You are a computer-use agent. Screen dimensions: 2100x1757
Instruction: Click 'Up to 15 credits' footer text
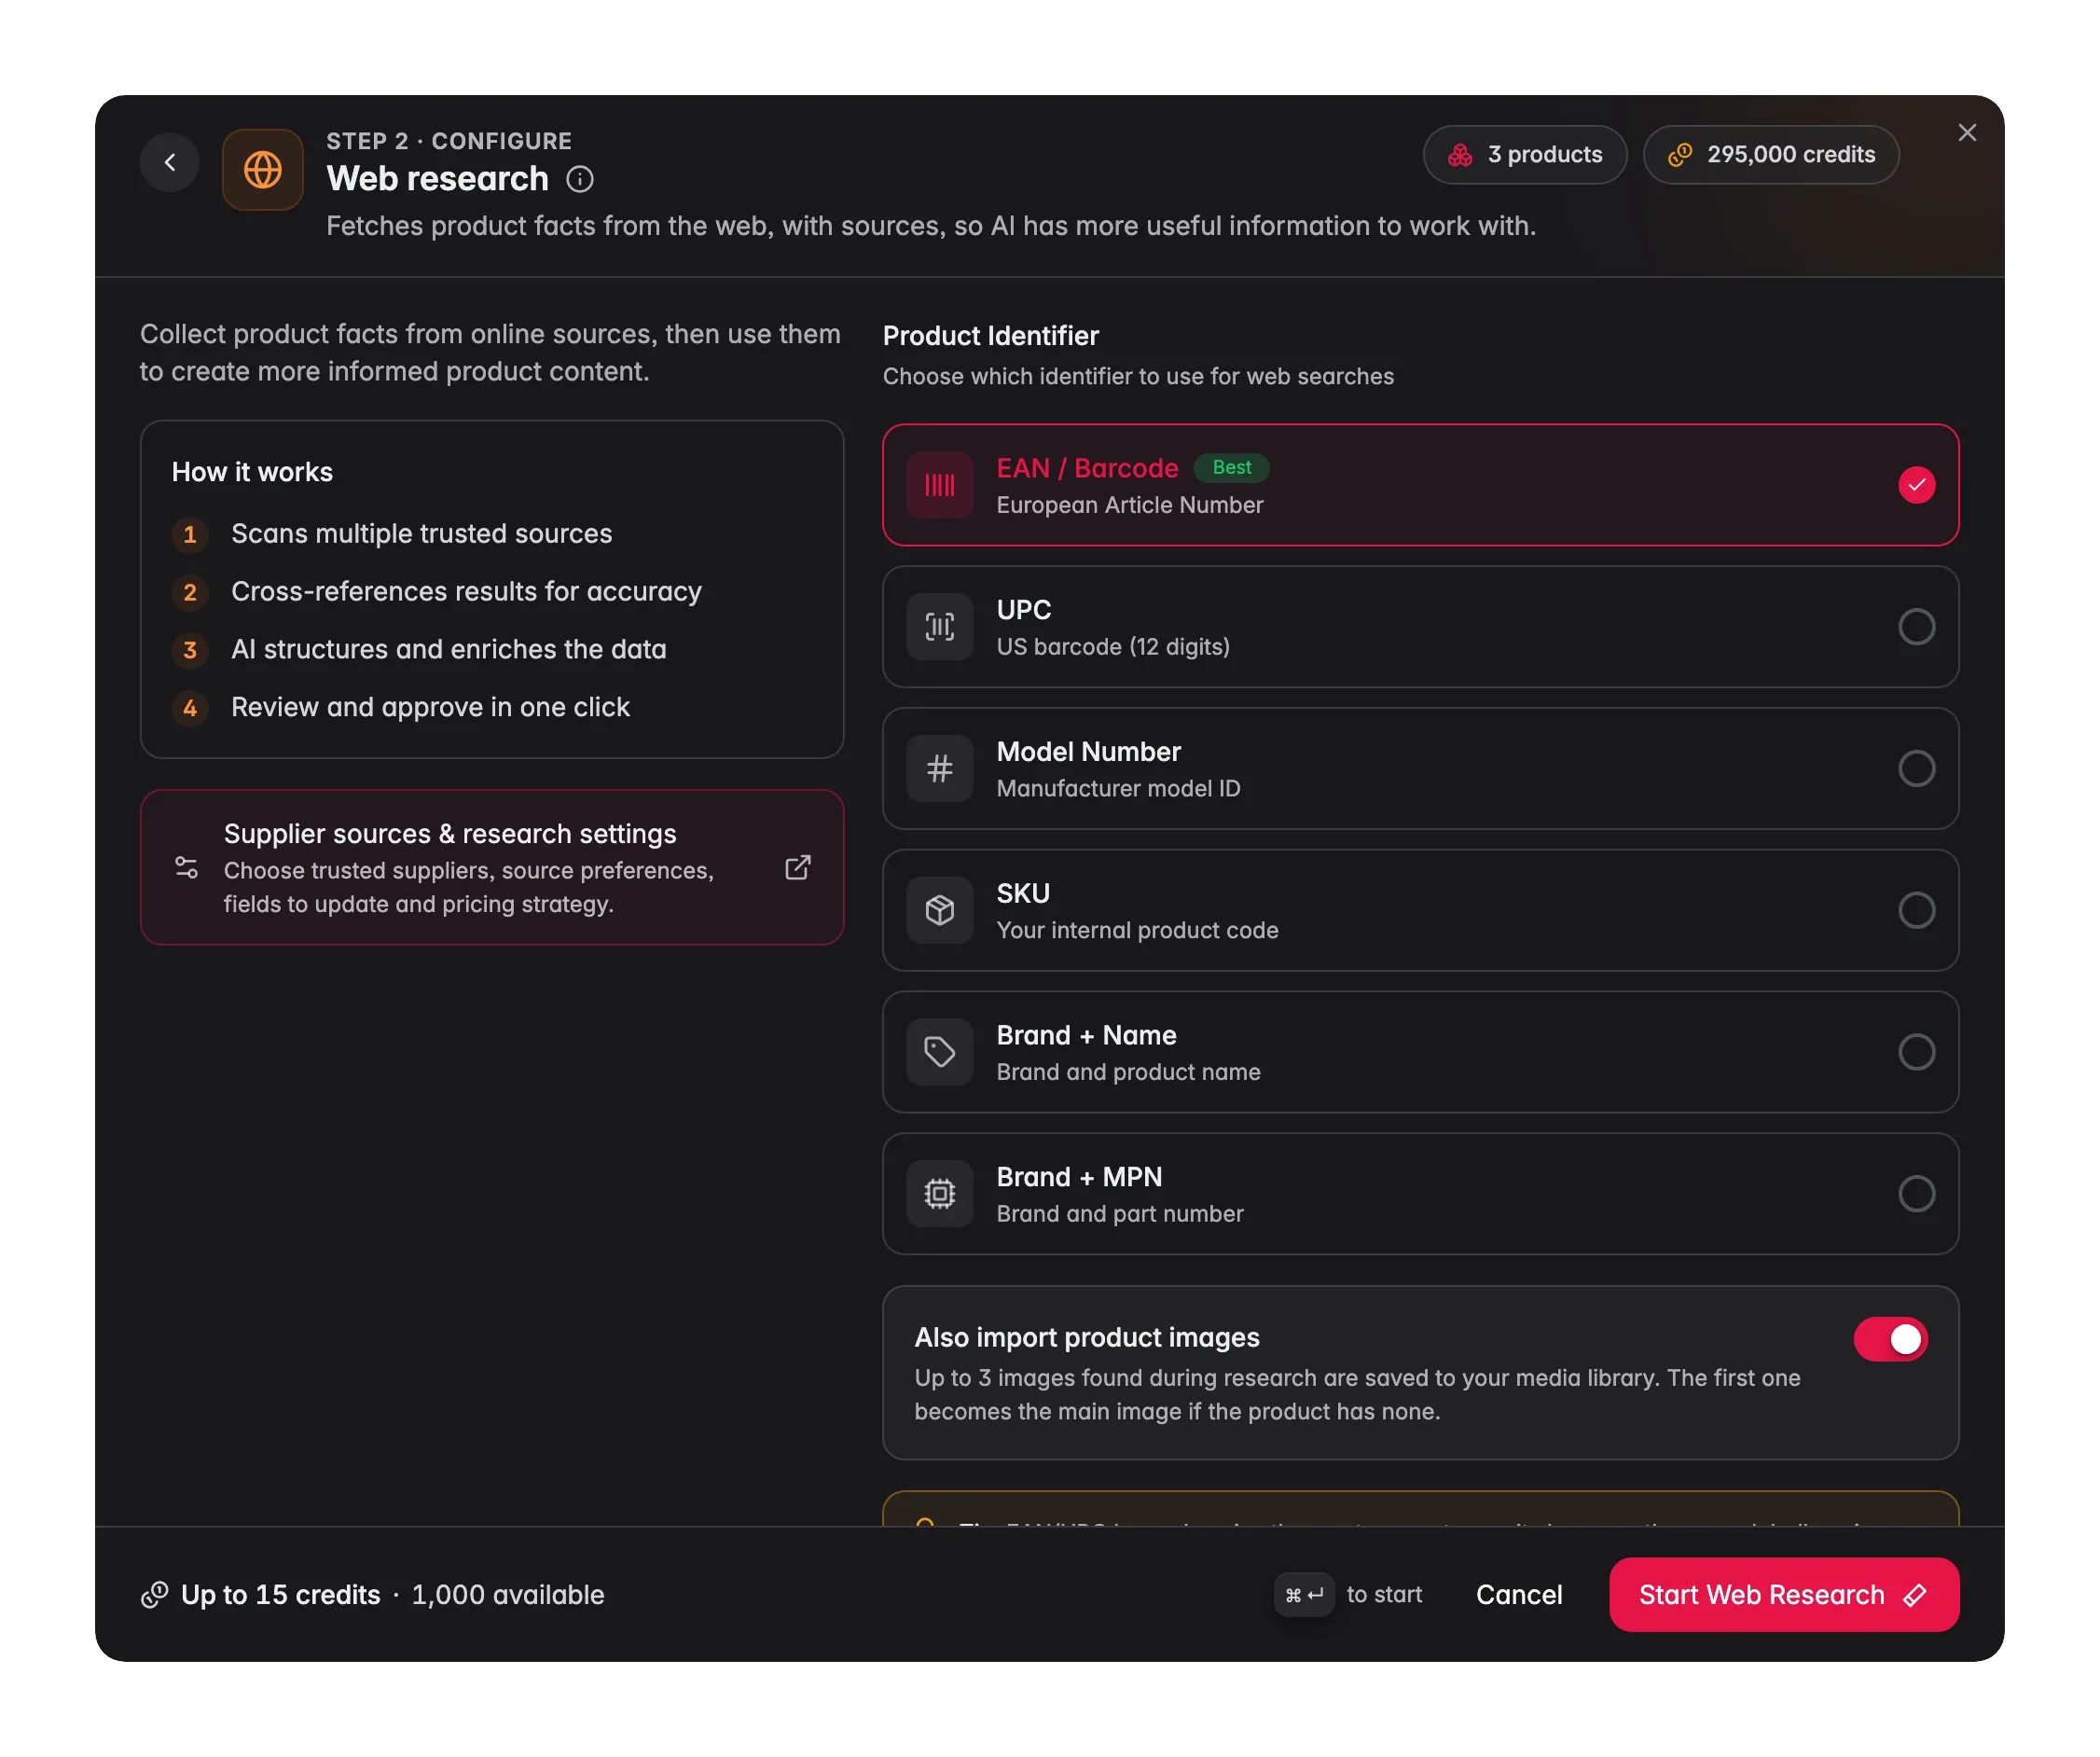(x=281, y=1594)
